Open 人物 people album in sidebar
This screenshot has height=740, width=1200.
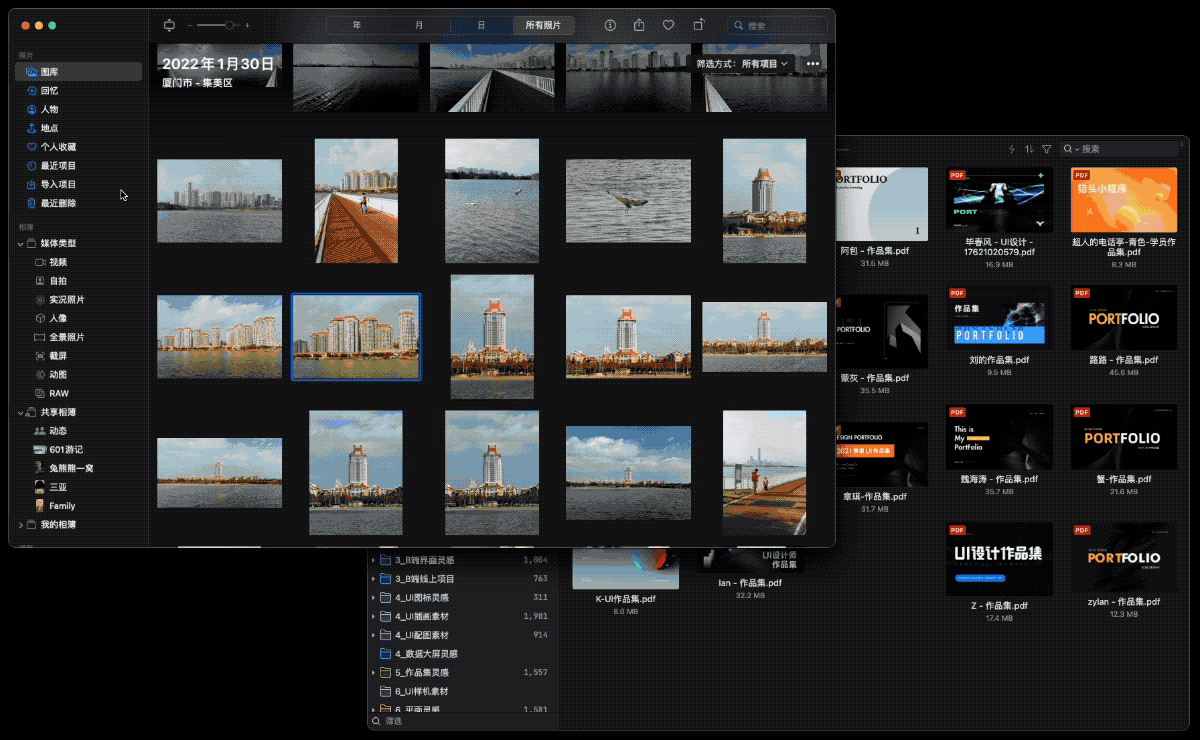click(78, 109)
